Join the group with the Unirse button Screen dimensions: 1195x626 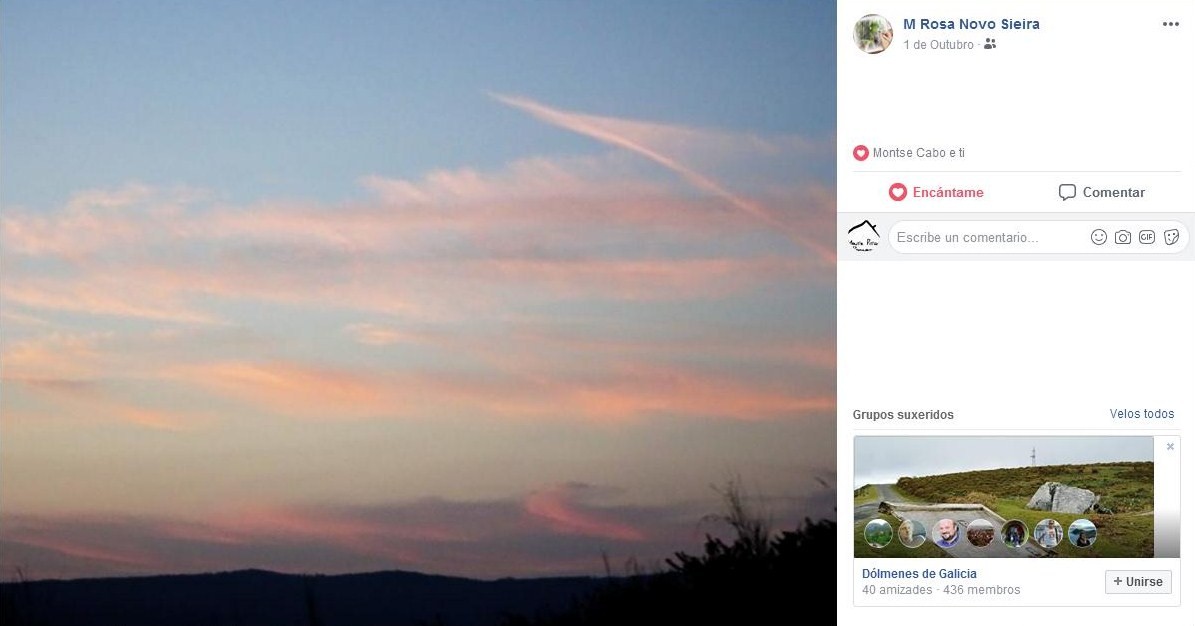tap(1138, 581)
